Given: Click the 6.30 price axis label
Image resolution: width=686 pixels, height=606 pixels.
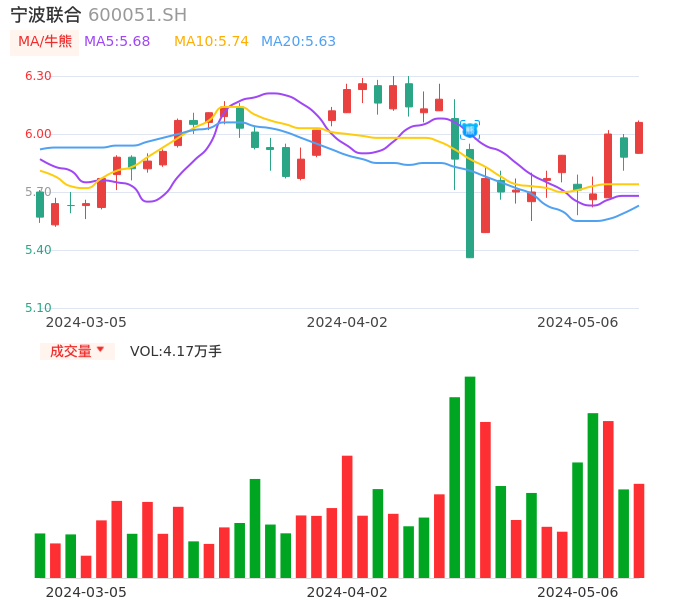Looking at the screenshot, I should pos(38,76).
